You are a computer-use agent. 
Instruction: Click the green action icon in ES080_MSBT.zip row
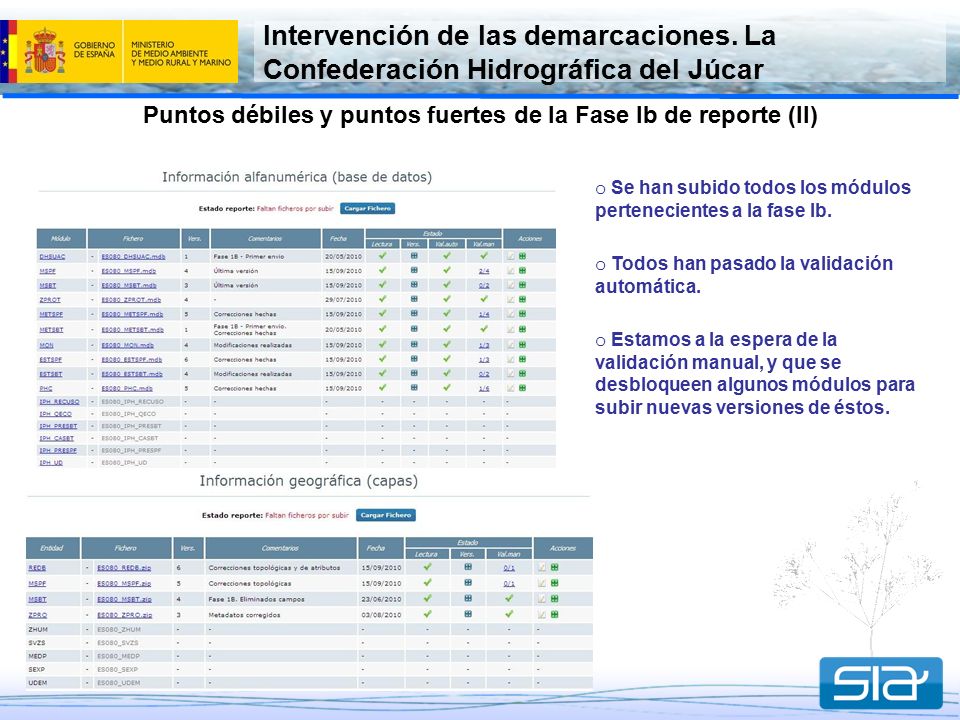coord(555,599)
